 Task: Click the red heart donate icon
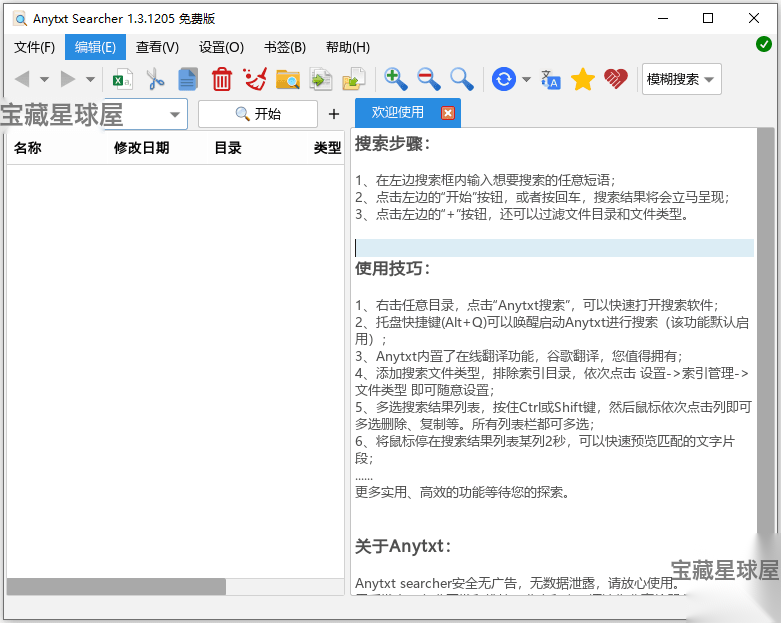[x=616, y=79]
